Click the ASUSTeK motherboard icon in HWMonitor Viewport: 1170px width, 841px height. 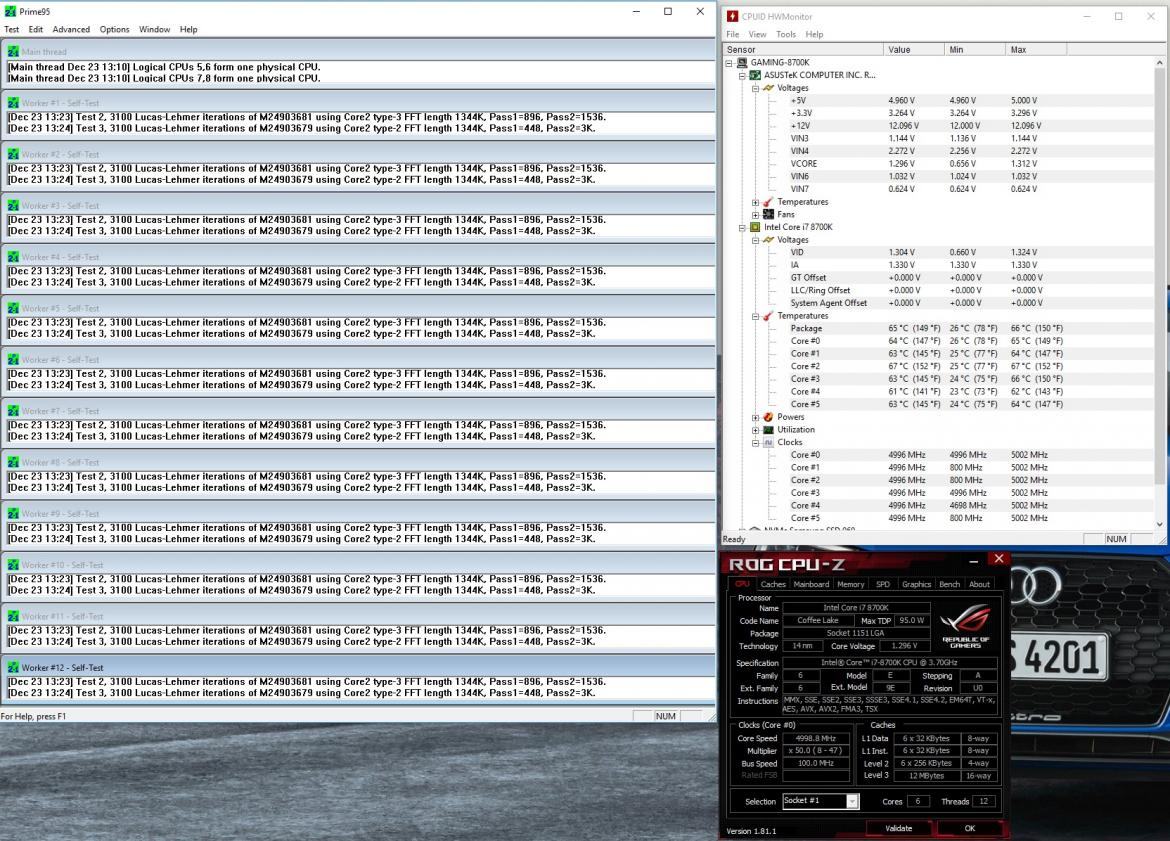click(755, 75)
